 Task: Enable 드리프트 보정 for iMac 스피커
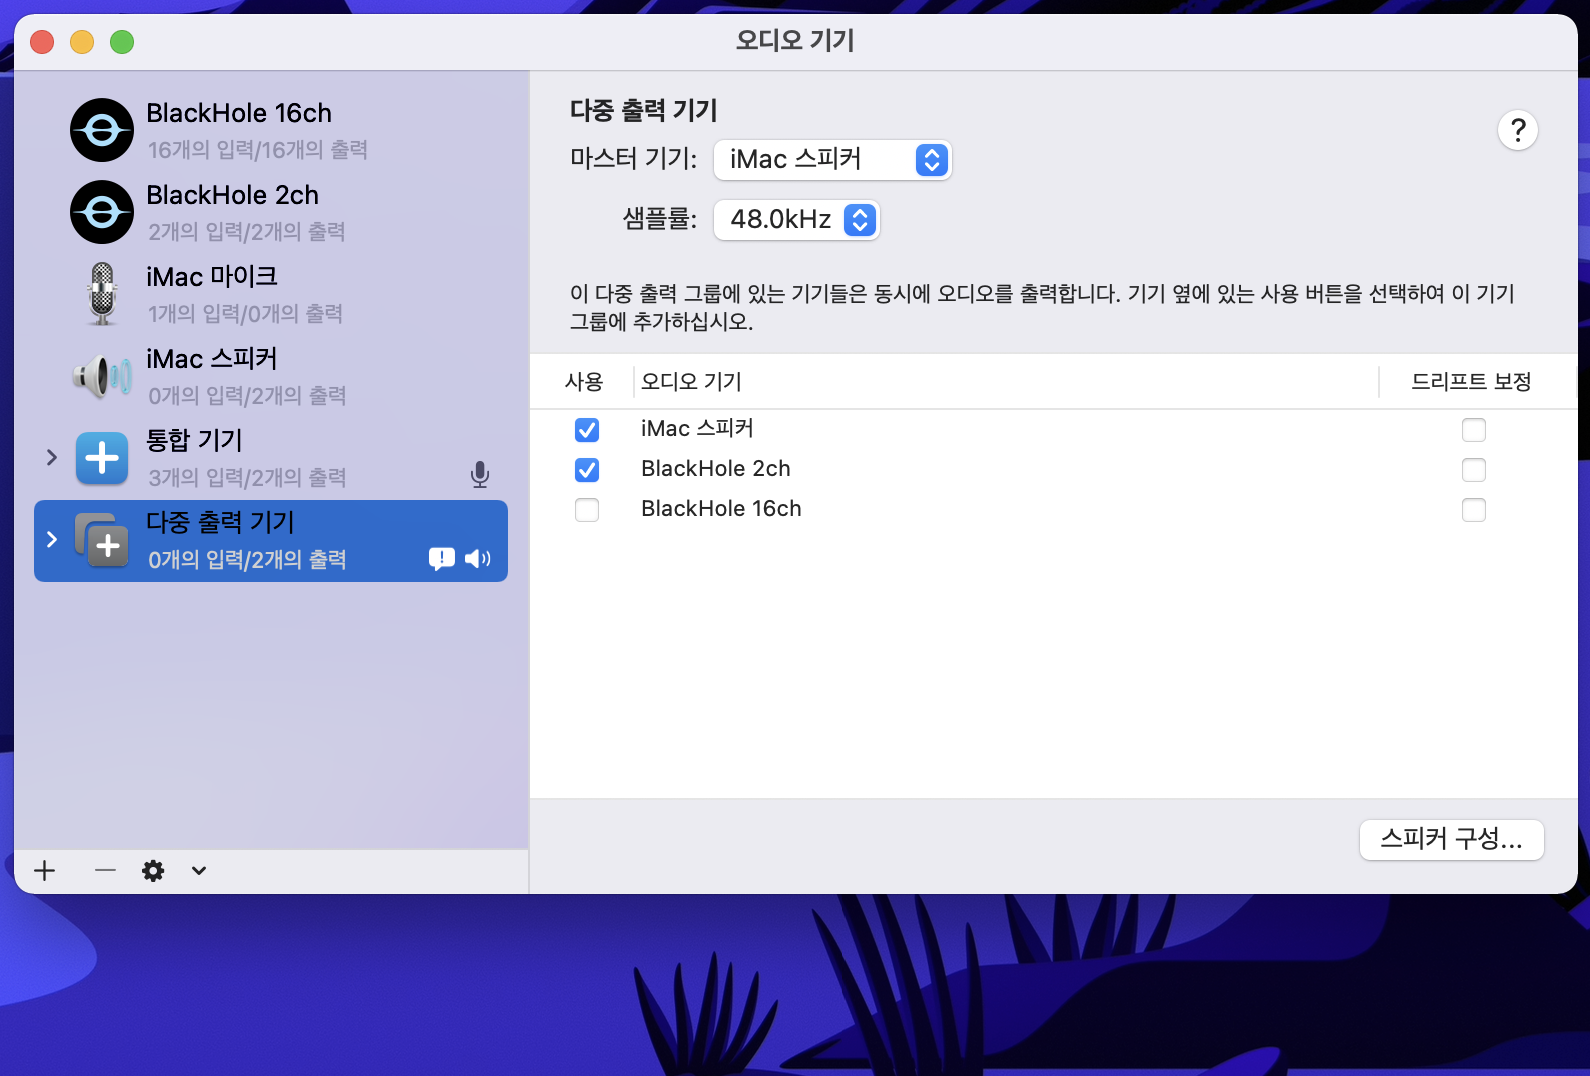coord(1474,430)
